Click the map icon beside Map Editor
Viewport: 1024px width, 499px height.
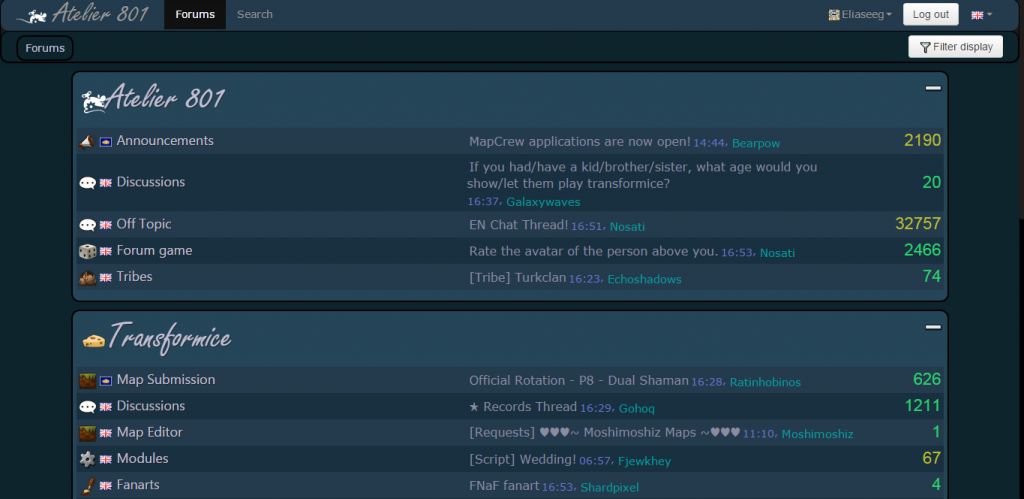[88, 432]
